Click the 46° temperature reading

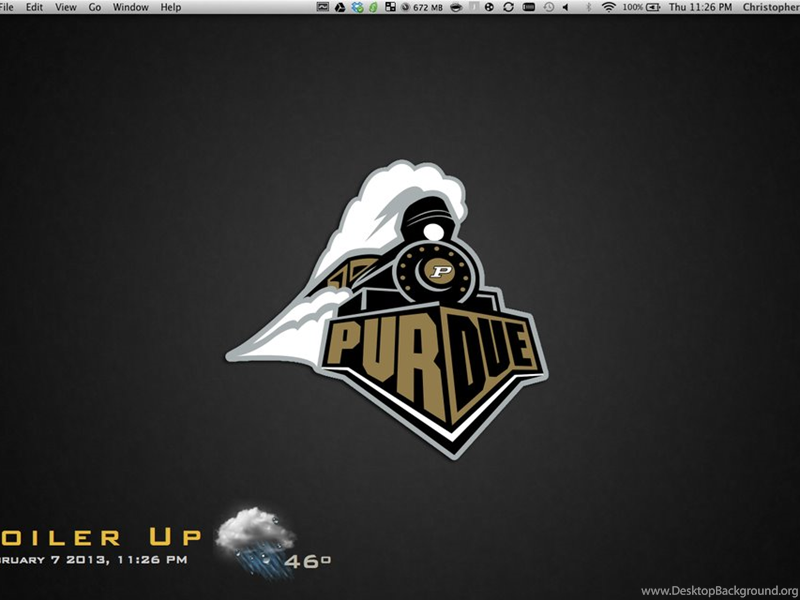(x=308, y=562)
